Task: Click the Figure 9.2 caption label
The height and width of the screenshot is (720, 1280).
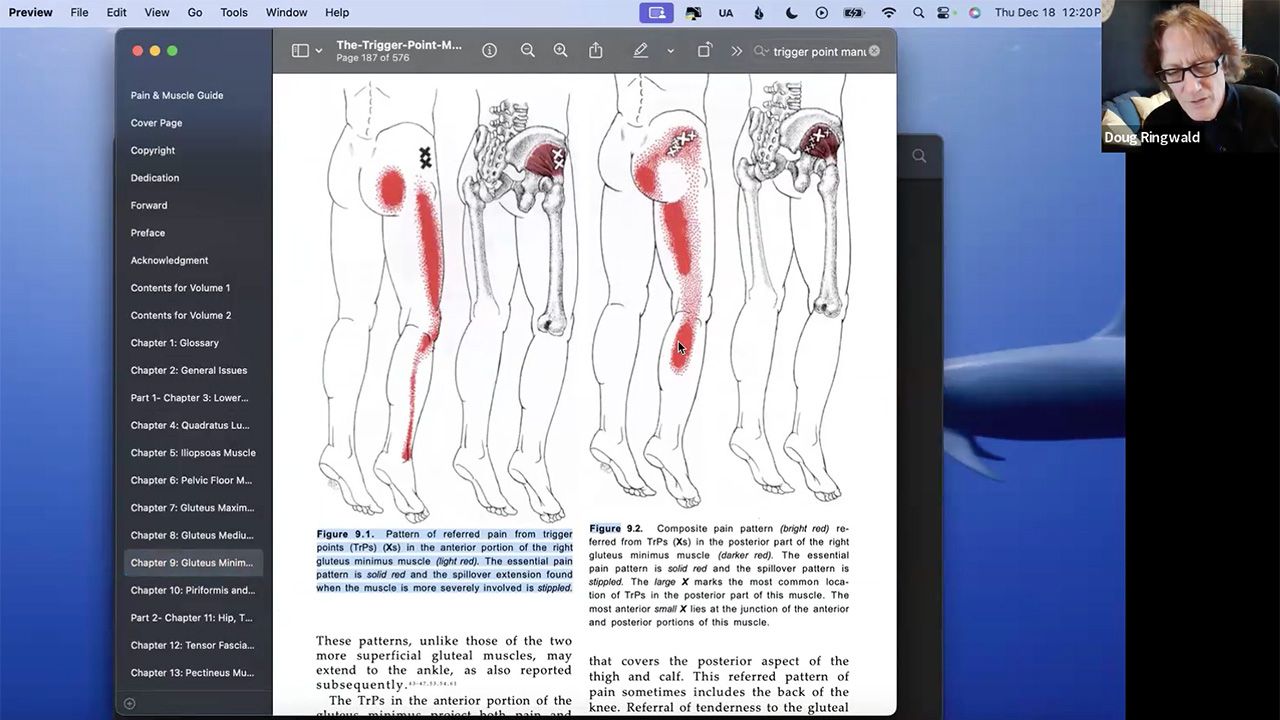Action: (x=616, y=528)
